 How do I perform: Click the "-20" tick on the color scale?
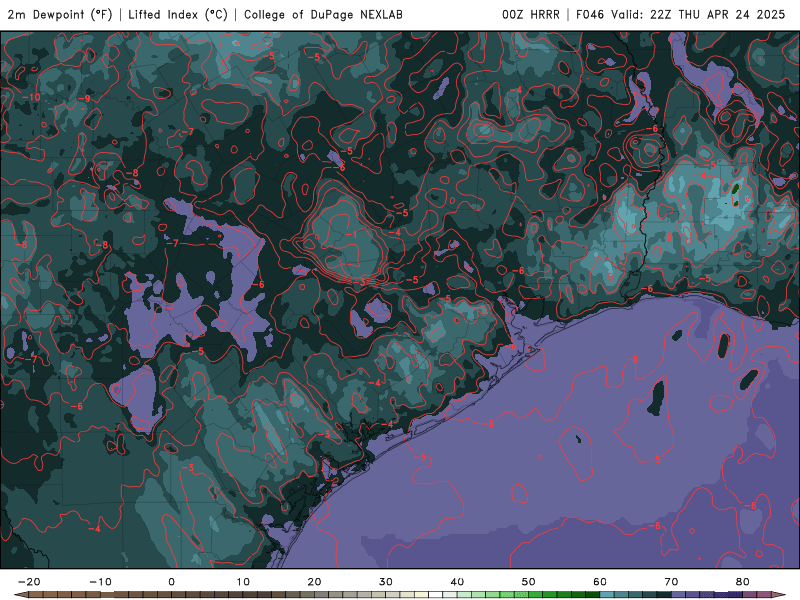(29, 582)
